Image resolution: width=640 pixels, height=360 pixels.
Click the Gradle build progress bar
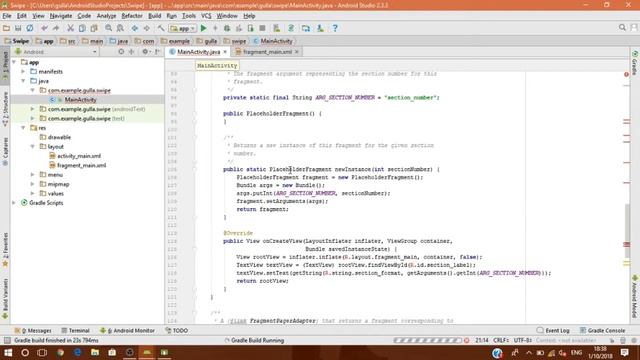(x=428, y=340)
